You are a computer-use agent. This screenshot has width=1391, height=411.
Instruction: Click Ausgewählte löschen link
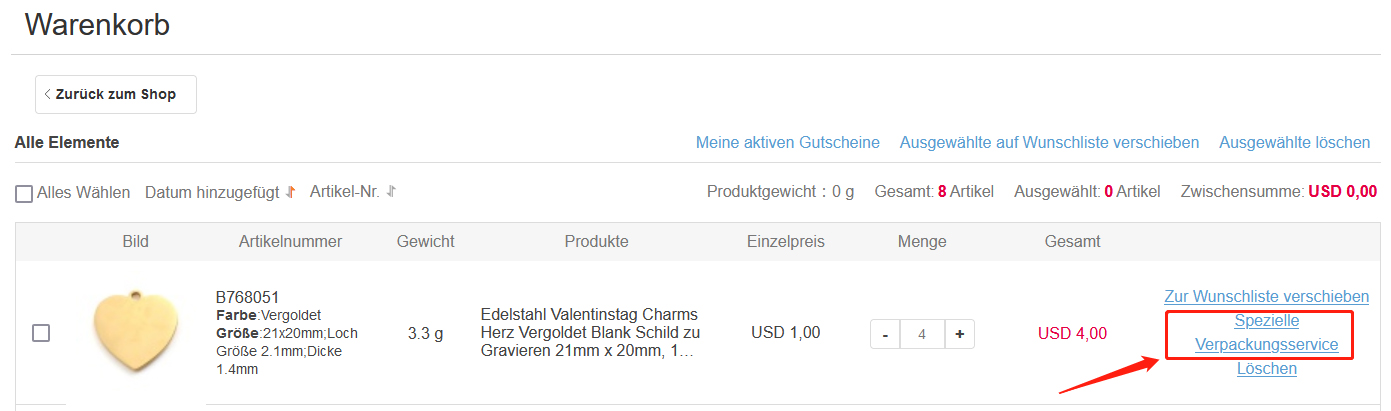pos(1295,142)
